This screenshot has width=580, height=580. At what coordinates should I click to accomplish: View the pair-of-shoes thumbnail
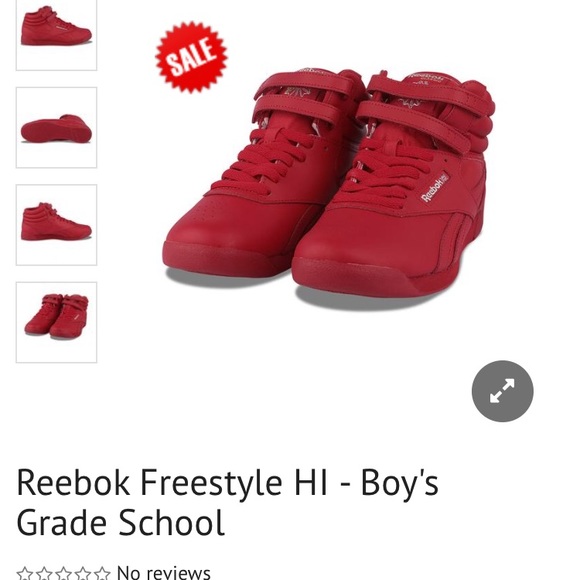[x=56, y=322]
